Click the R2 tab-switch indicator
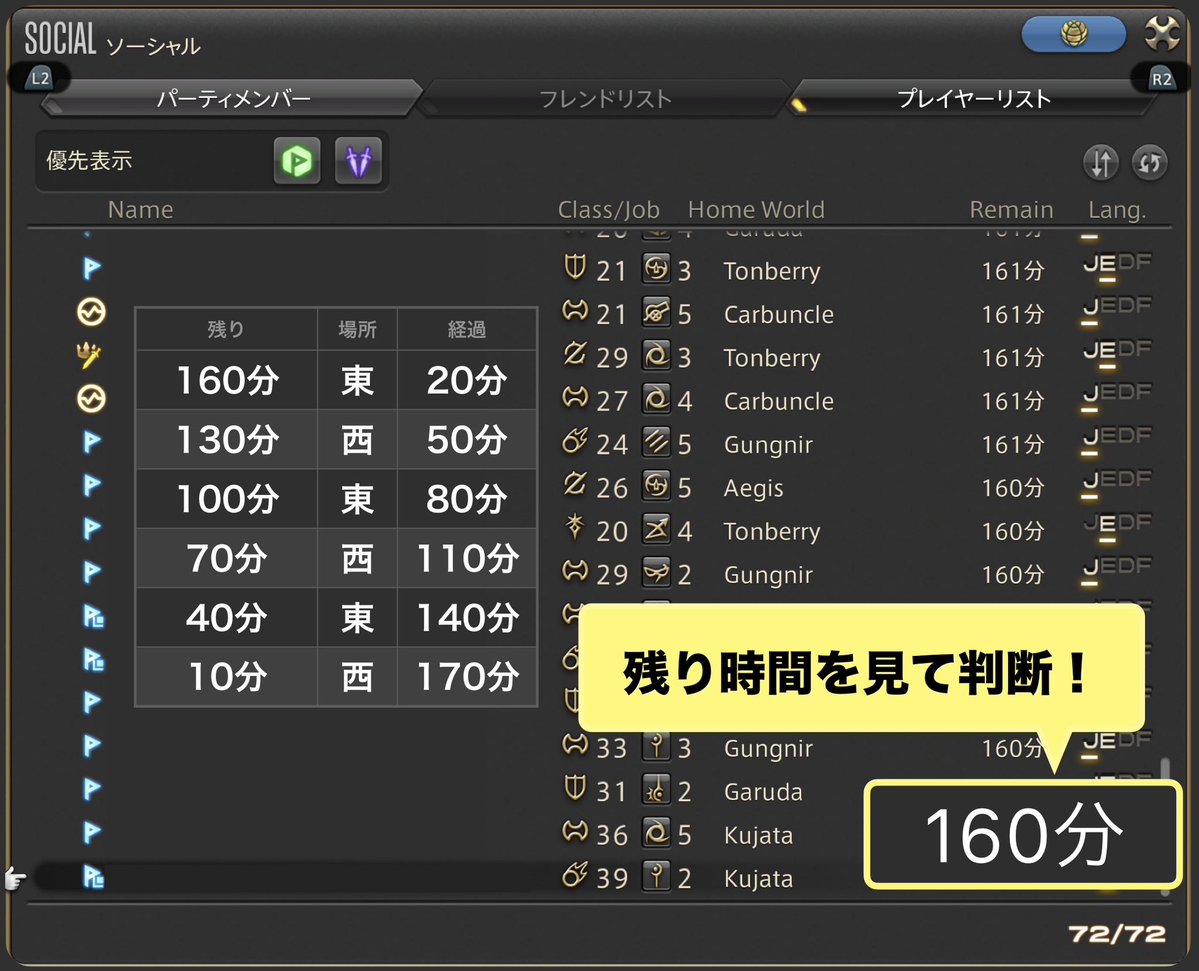 tap(1161, 78)
